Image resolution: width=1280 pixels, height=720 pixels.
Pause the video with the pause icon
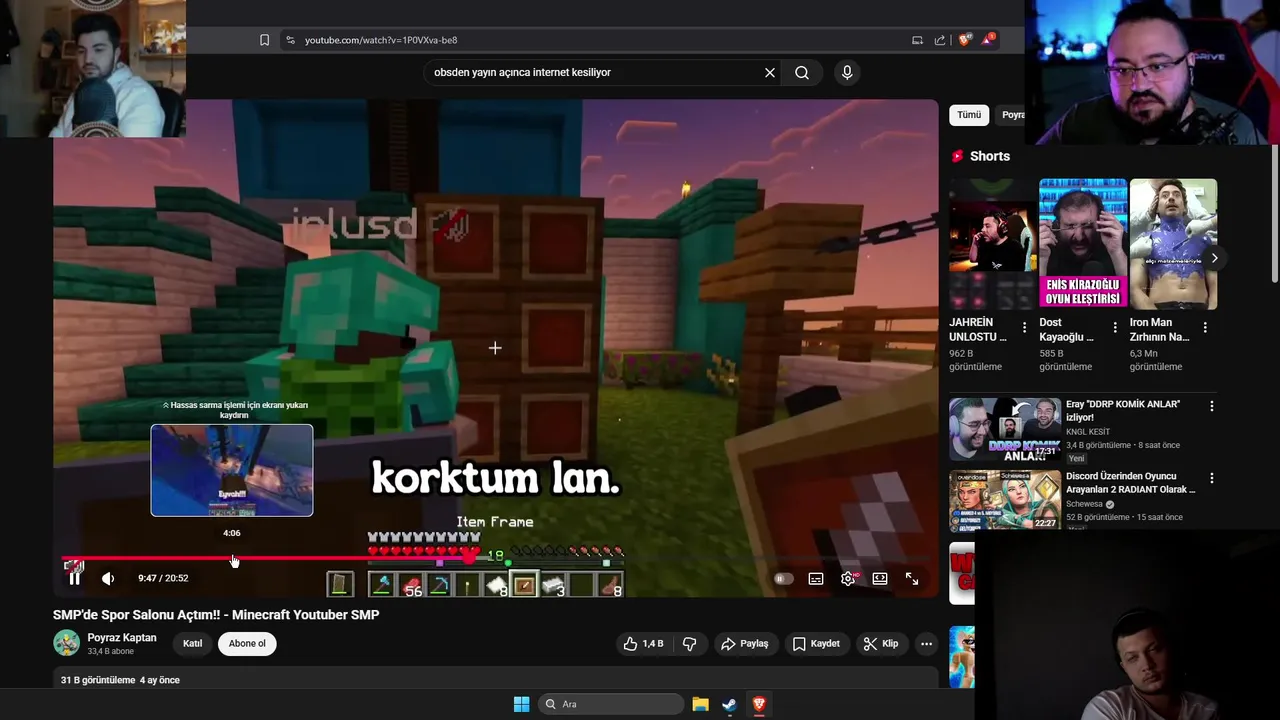(74, 578)
